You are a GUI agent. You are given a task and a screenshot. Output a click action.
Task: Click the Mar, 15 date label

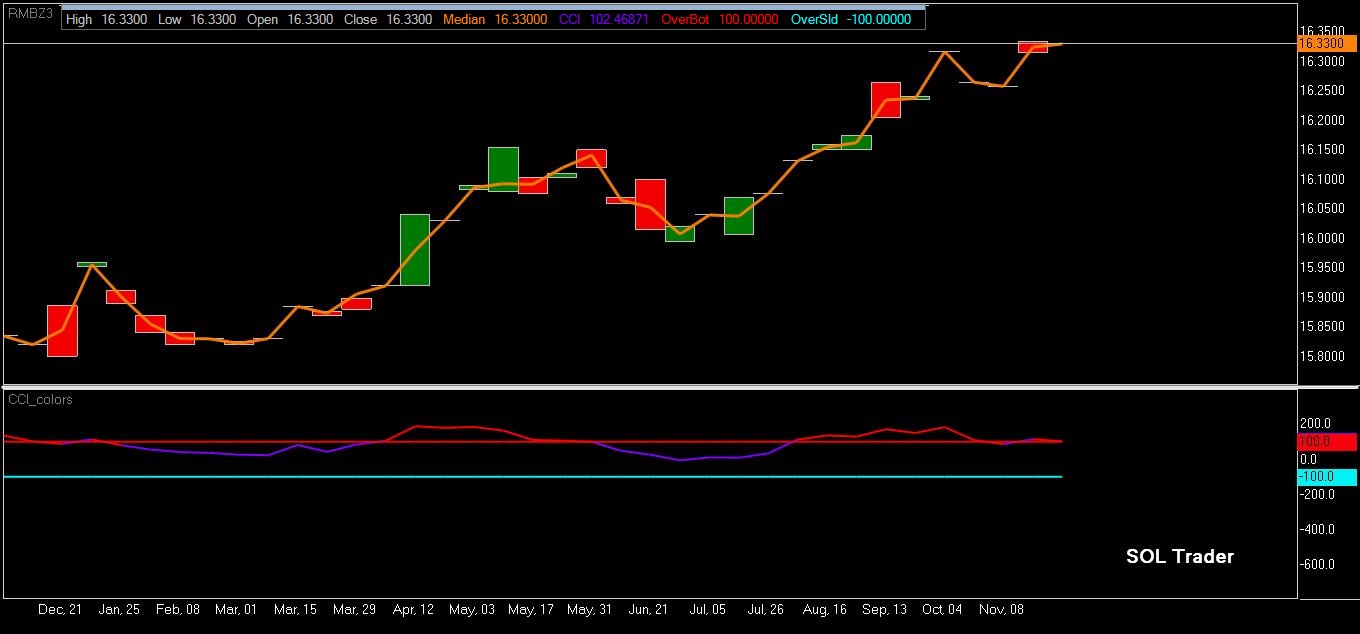coord(296,609)
